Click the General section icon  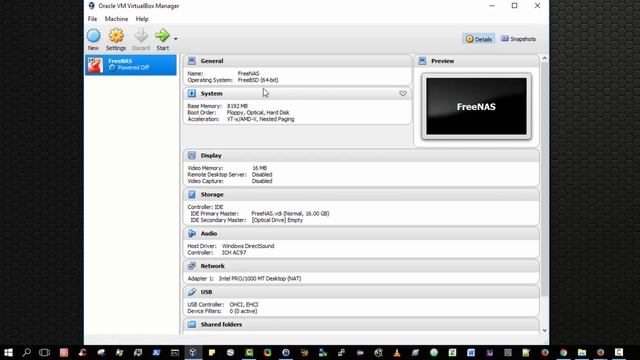click(191, 61)
